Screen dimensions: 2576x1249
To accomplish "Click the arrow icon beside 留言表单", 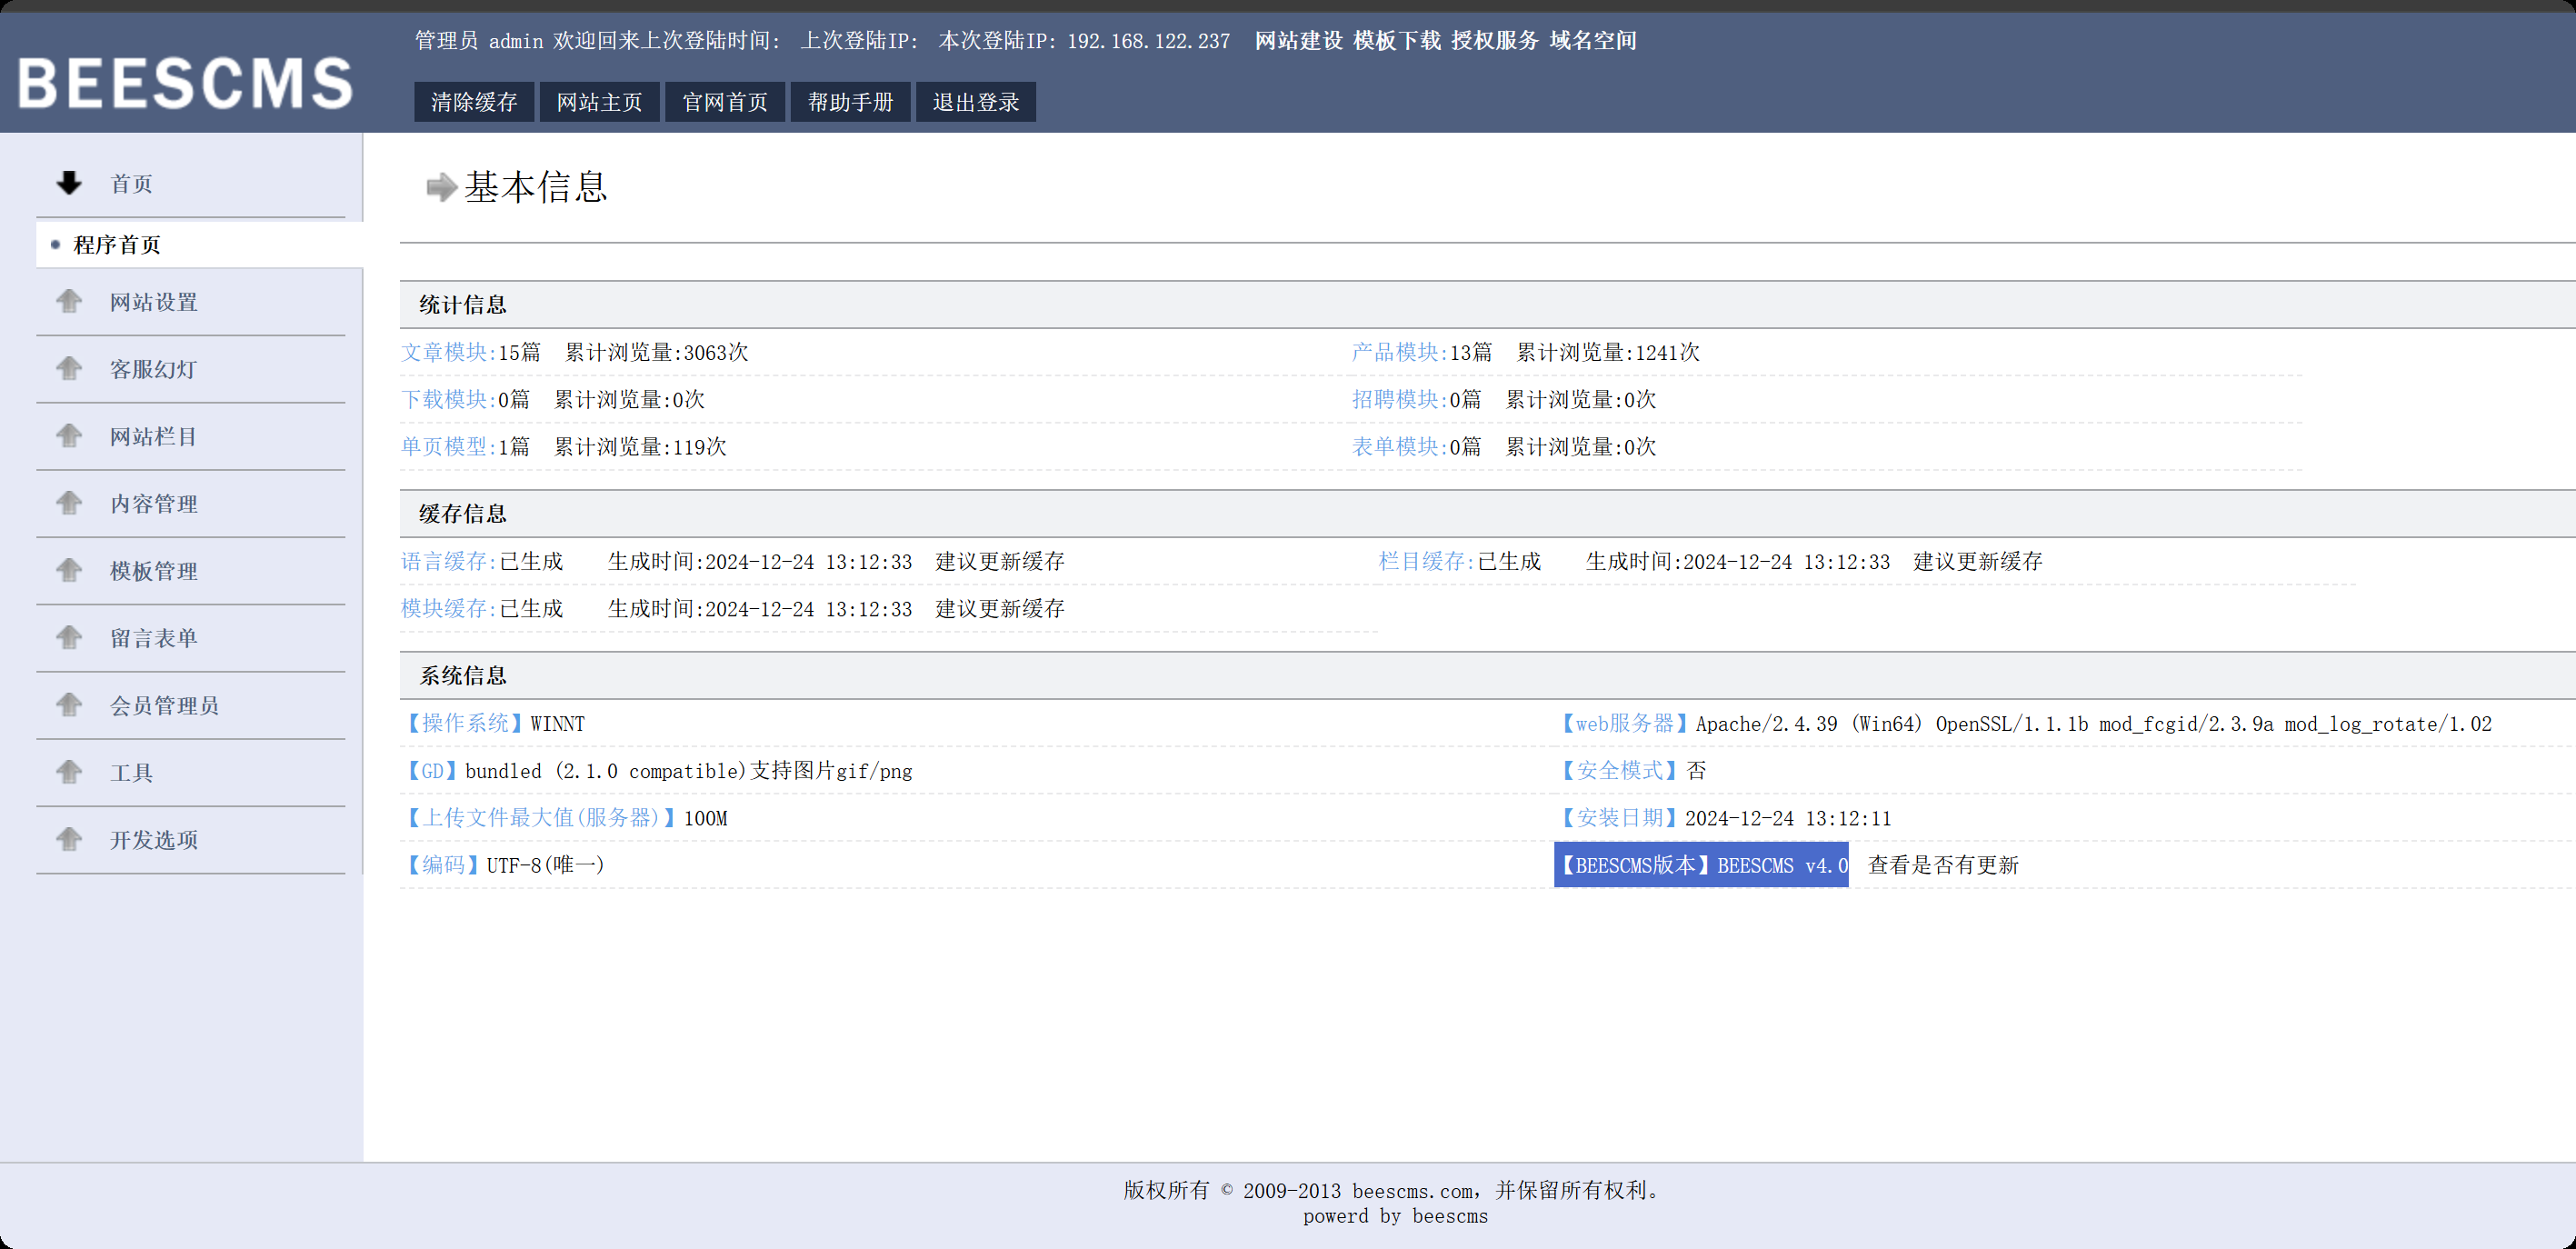I will (69, 637).
